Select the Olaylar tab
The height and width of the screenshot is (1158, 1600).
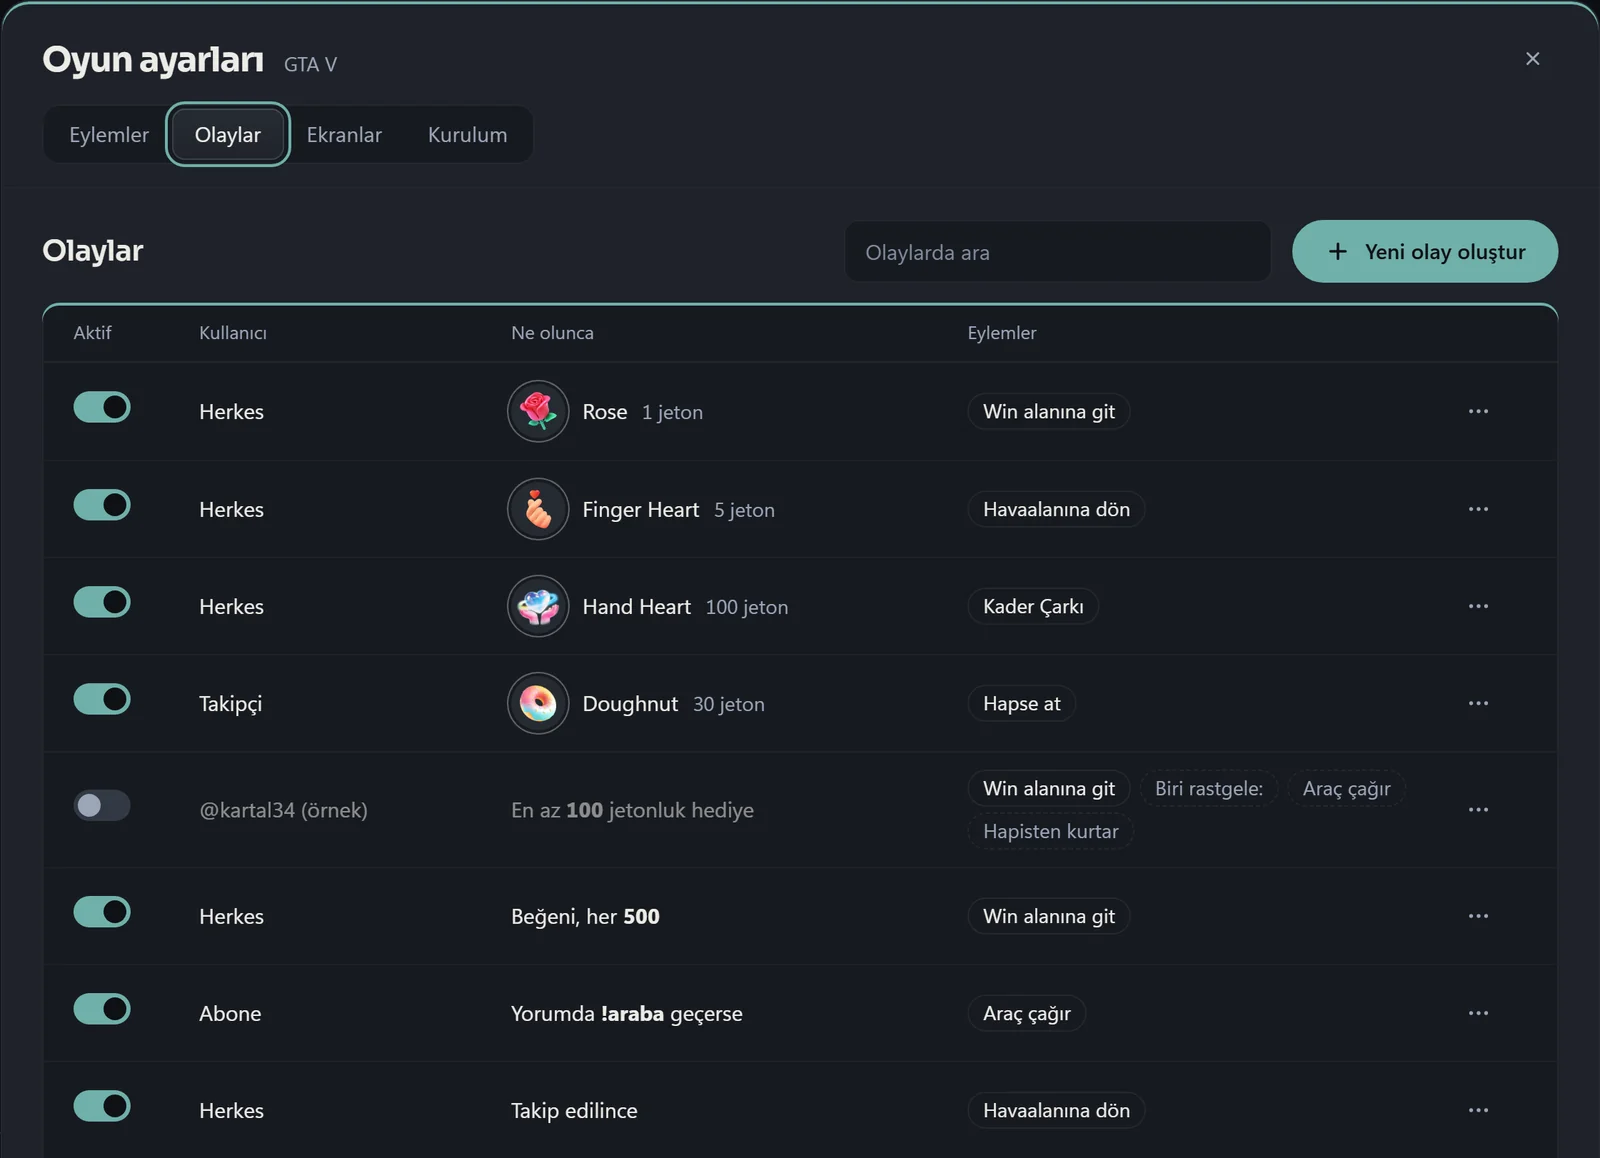tap(228, 134)
